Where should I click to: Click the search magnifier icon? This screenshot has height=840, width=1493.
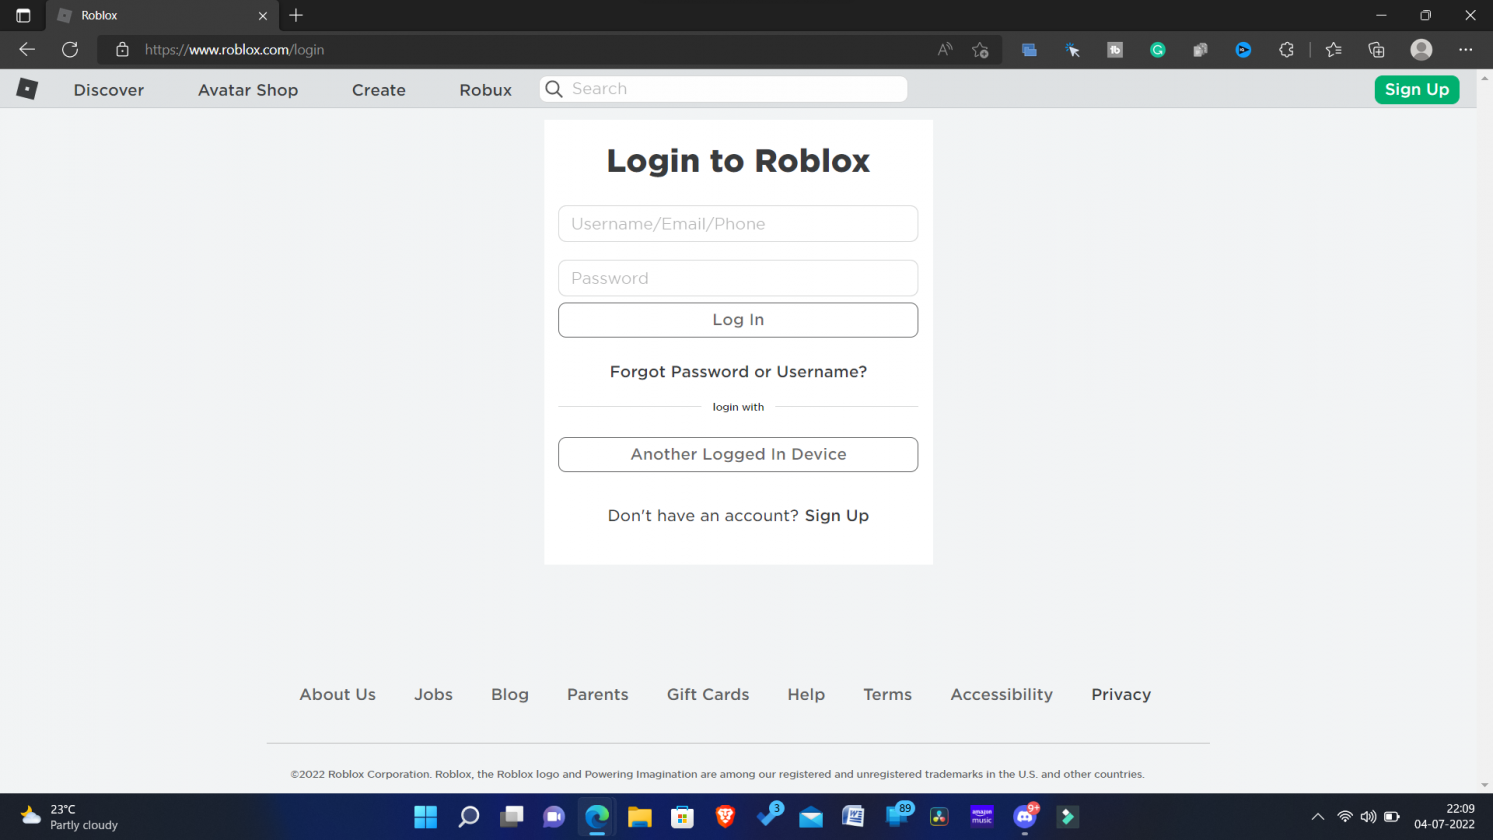(554, 89)
